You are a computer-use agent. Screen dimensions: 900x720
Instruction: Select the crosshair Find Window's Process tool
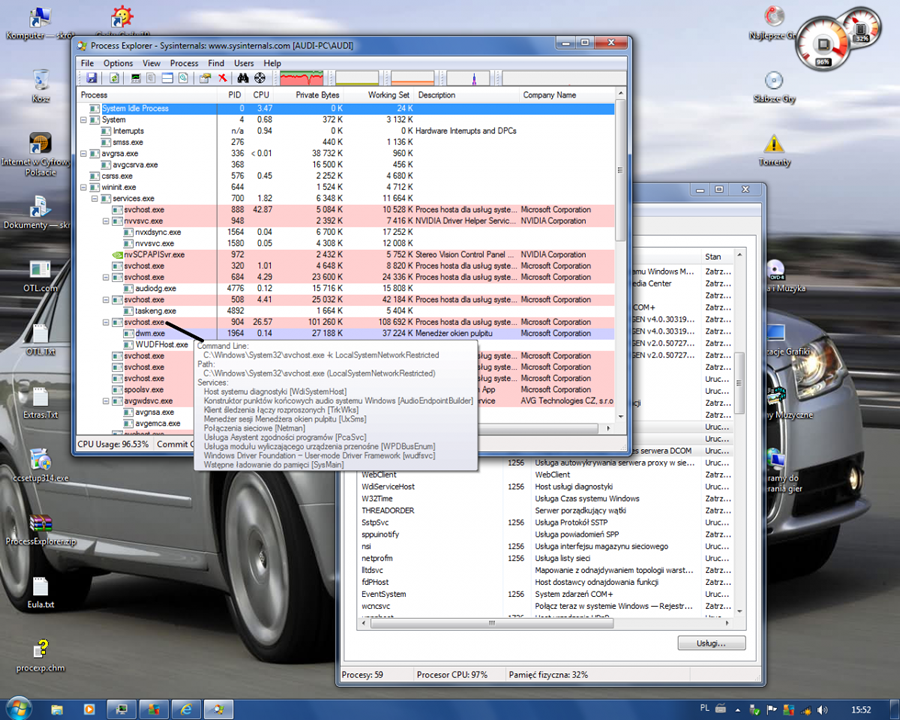click(260, 78)
